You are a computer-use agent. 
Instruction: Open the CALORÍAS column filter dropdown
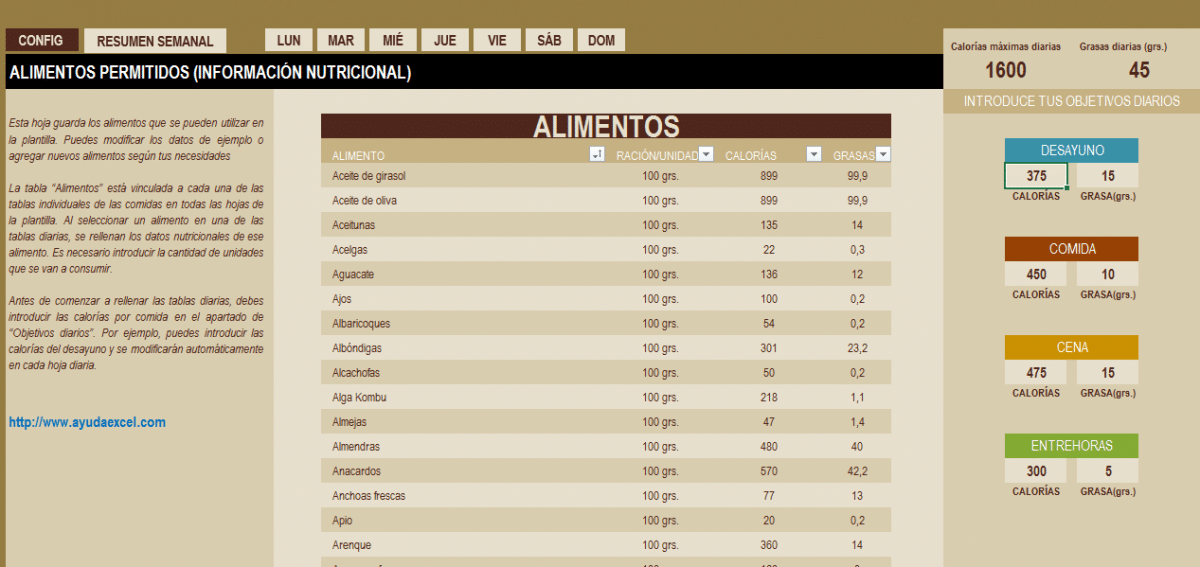click(814, 154)
